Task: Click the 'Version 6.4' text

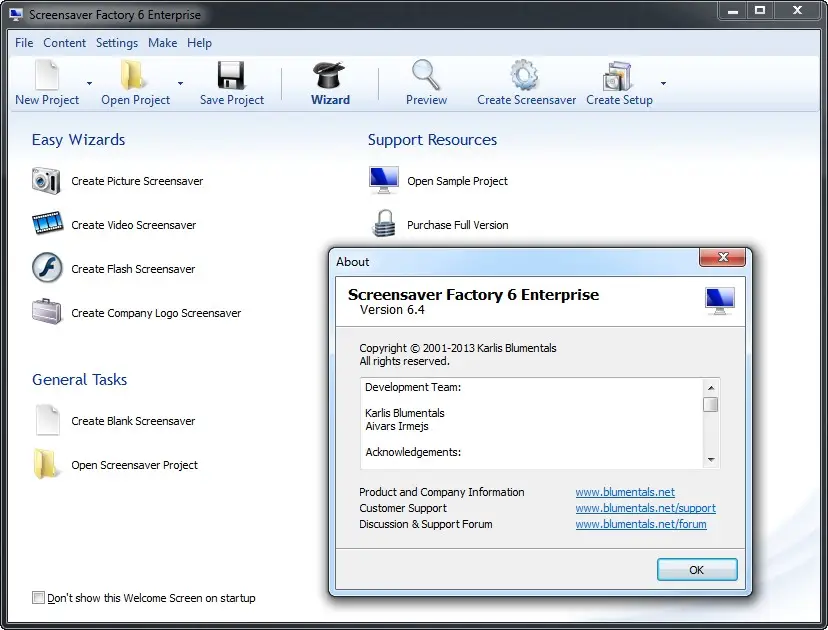Action: pos(392,310)
